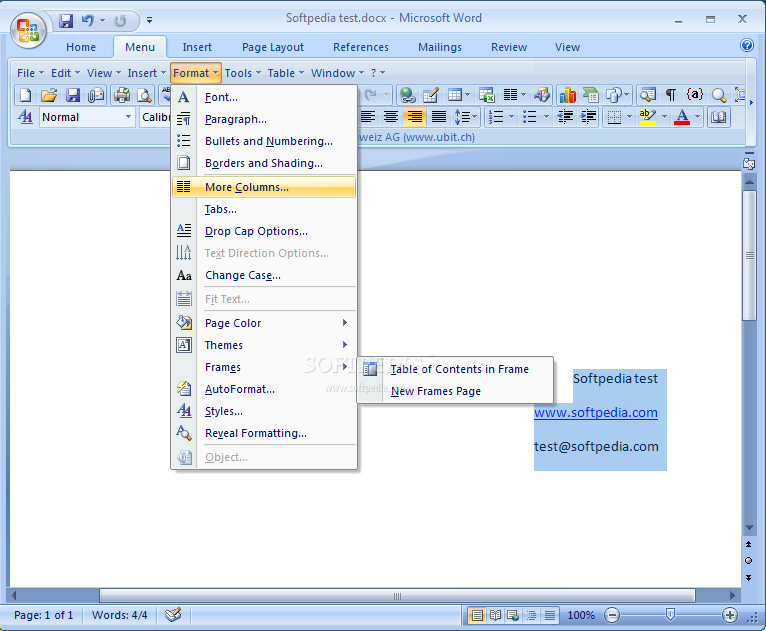Expand the font color dropdown arrow

698,117
